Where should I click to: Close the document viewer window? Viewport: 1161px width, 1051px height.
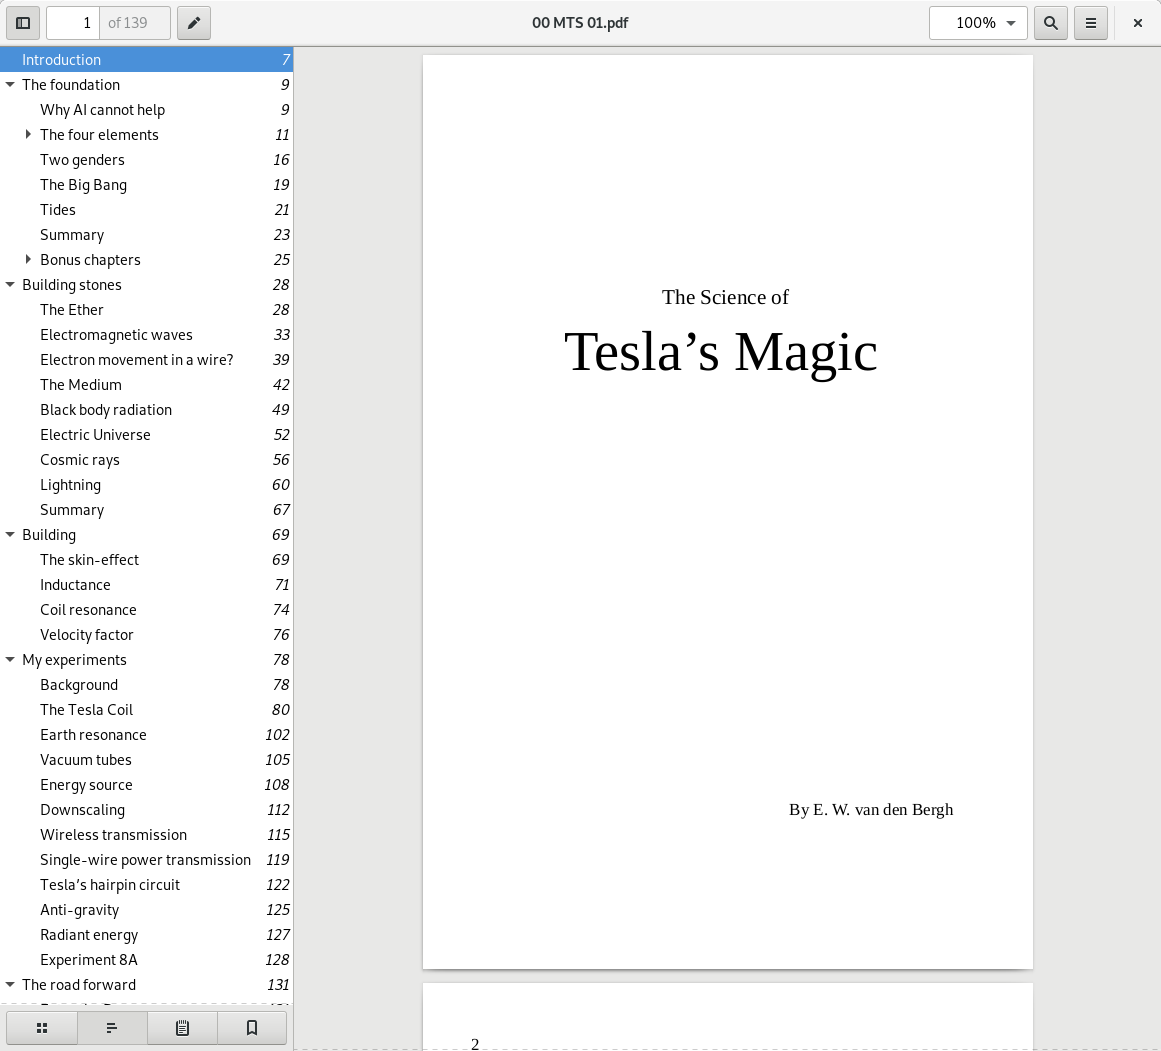coord(1138,23)
